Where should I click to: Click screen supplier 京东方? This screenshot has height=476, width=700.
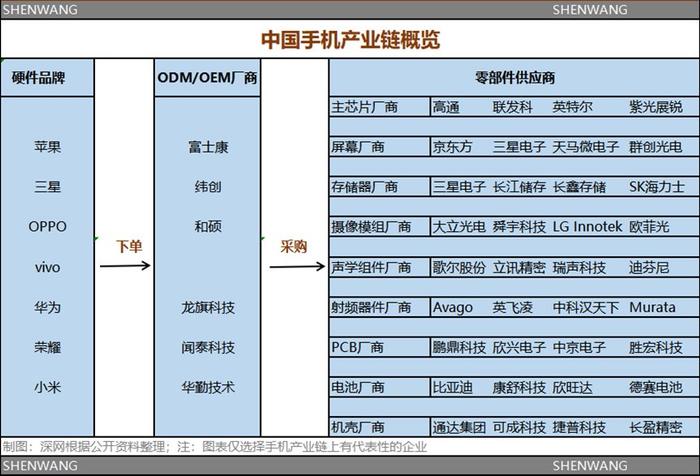452,147
